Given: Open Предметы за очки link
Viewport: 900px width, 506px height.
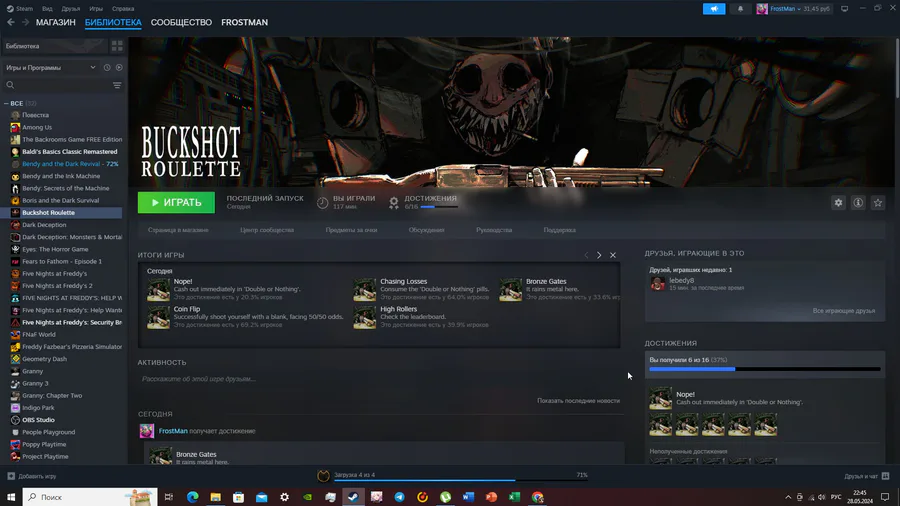Looking at the screenshot, I should pos(351,229).
